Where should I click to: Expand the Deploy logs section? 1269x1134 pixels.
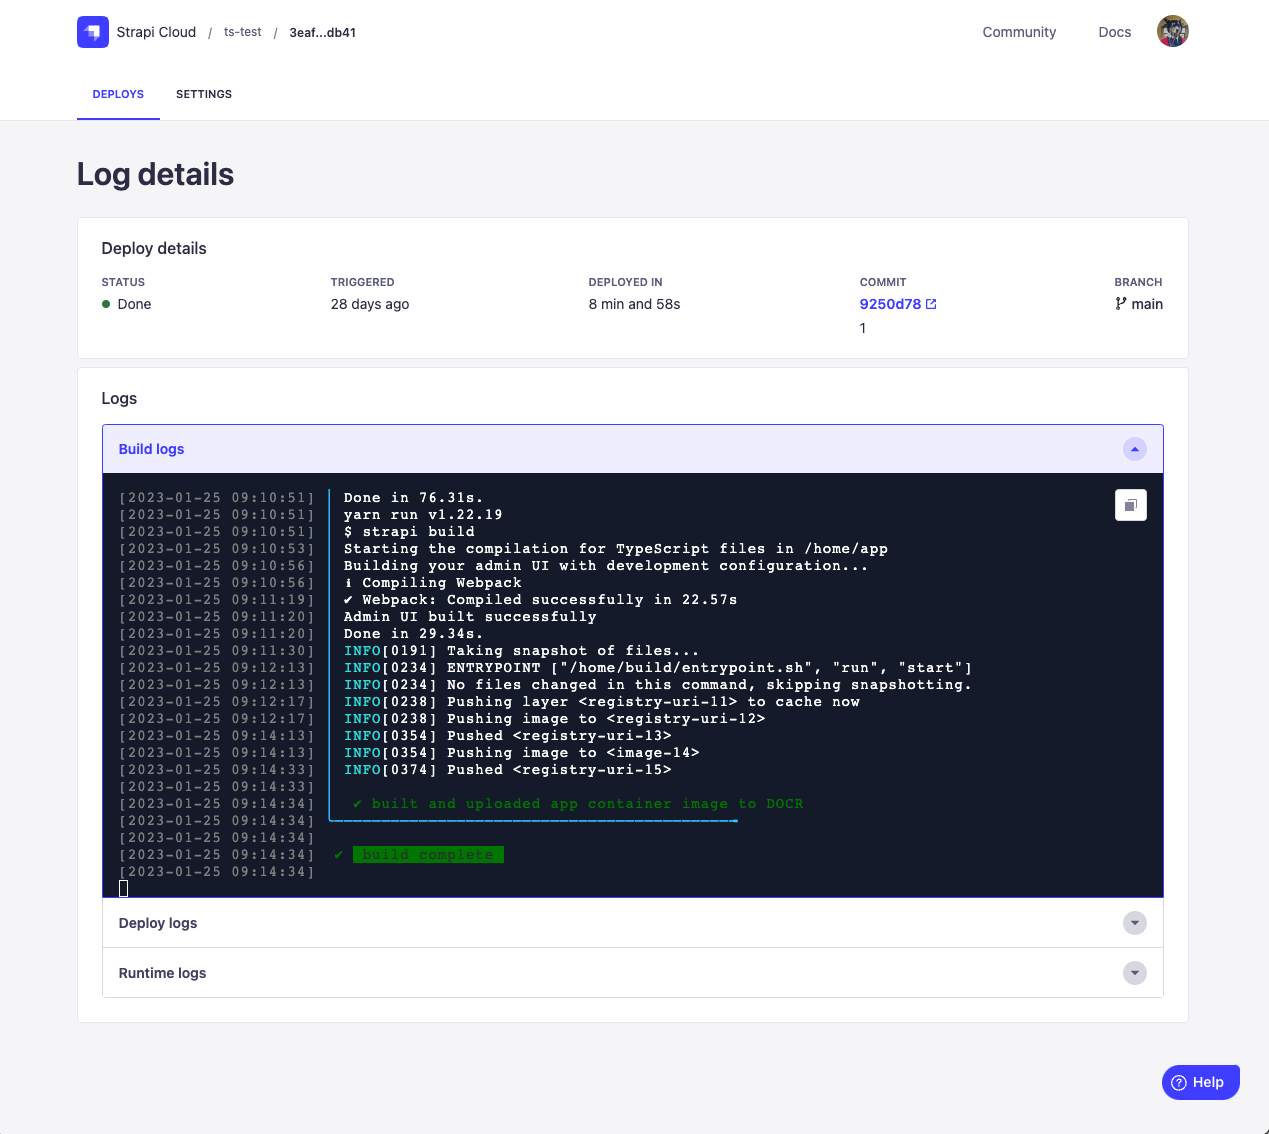[1134, 923]
